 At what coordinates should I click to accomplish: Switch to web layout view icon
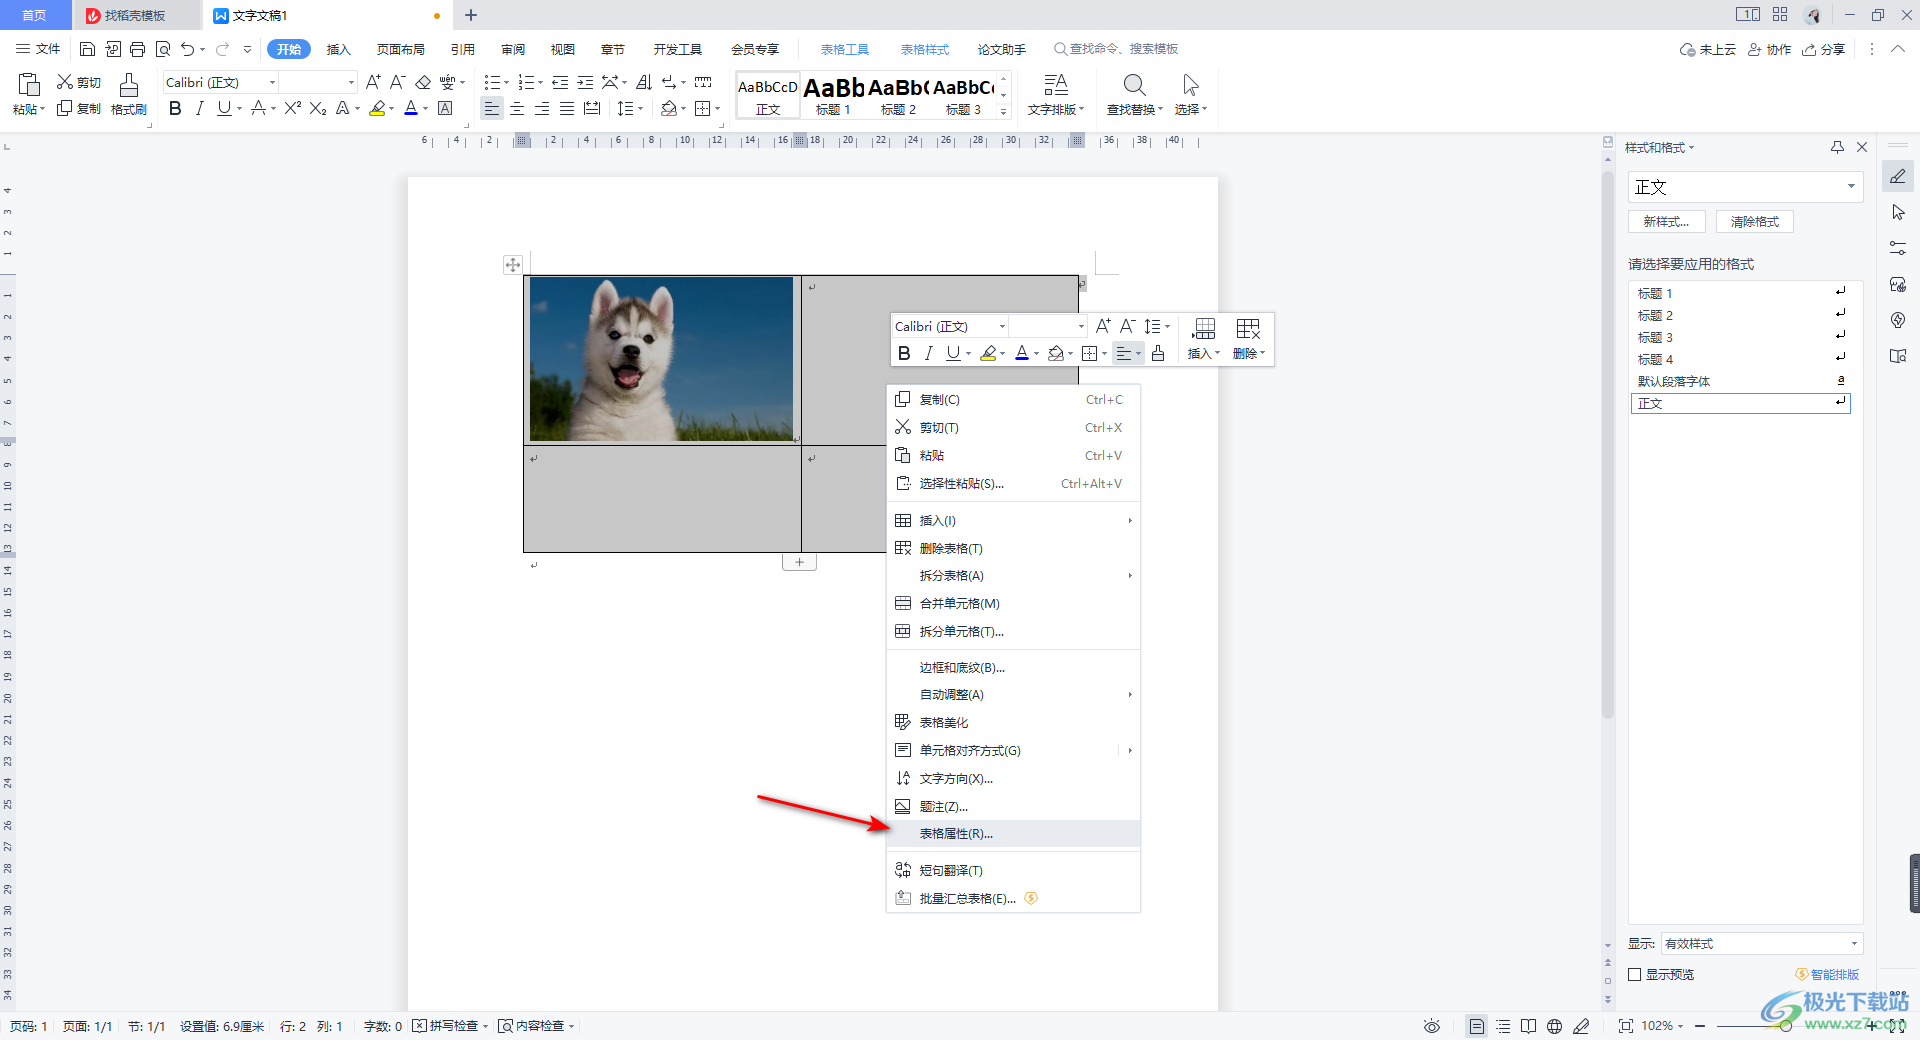1554,1026
